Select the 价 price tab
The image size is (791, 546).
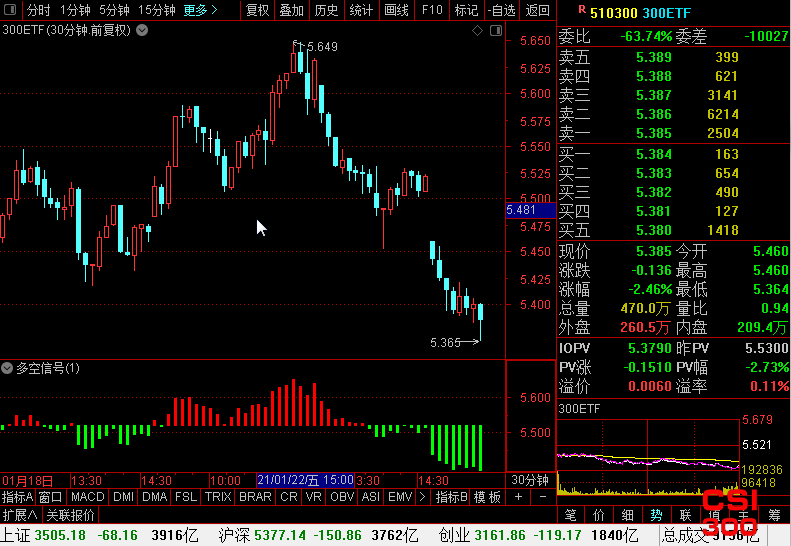click(x=599, y=515)
